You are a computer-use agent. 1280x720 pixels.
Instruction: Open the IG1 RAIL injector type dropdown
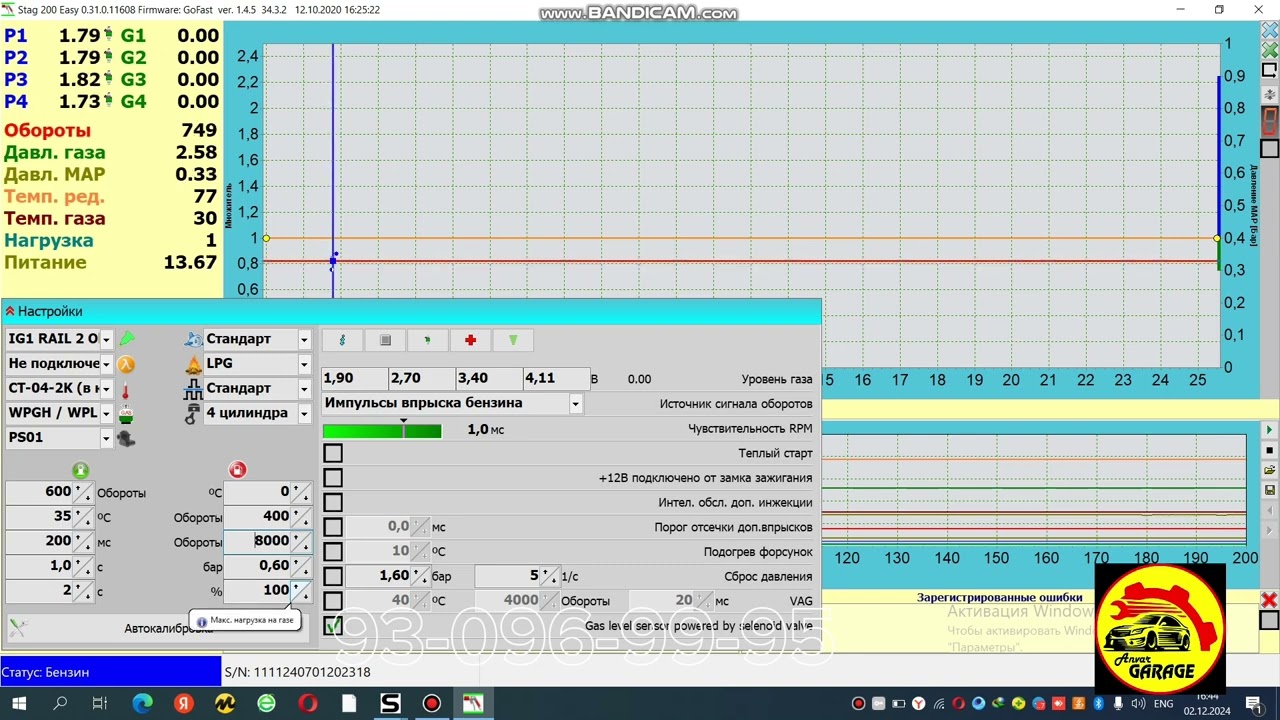coord(106,339)
